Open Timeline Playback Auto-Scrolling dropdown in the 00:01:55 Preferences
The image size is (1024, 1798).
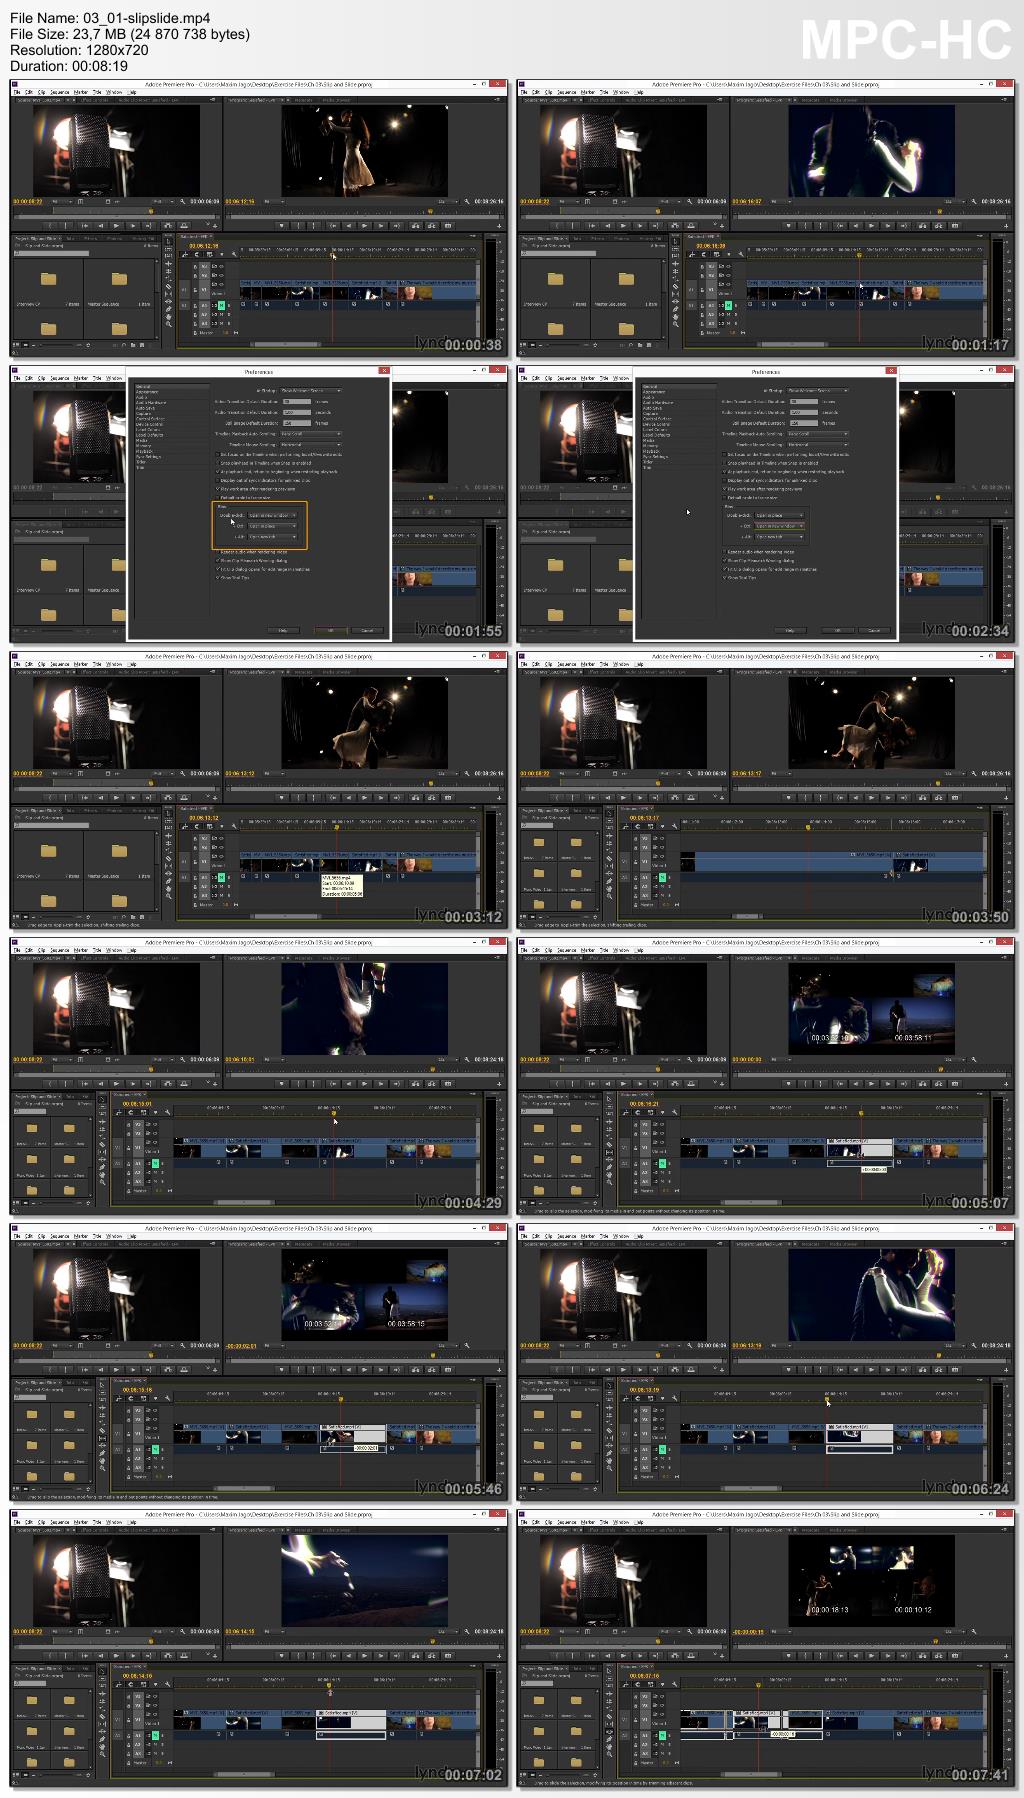[x=311, y=434]
